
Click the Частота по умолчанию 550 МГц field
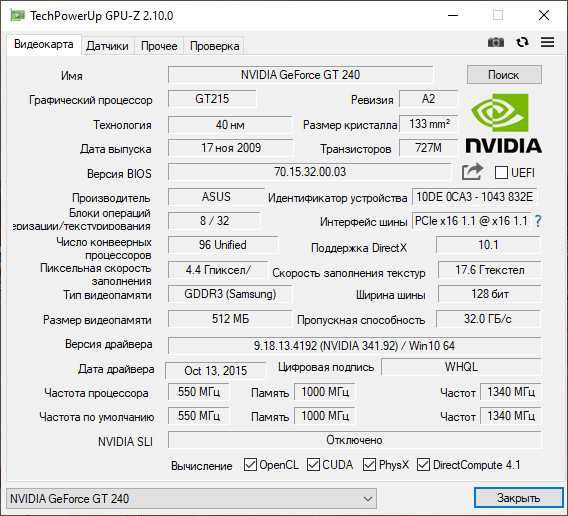point(199,416)
